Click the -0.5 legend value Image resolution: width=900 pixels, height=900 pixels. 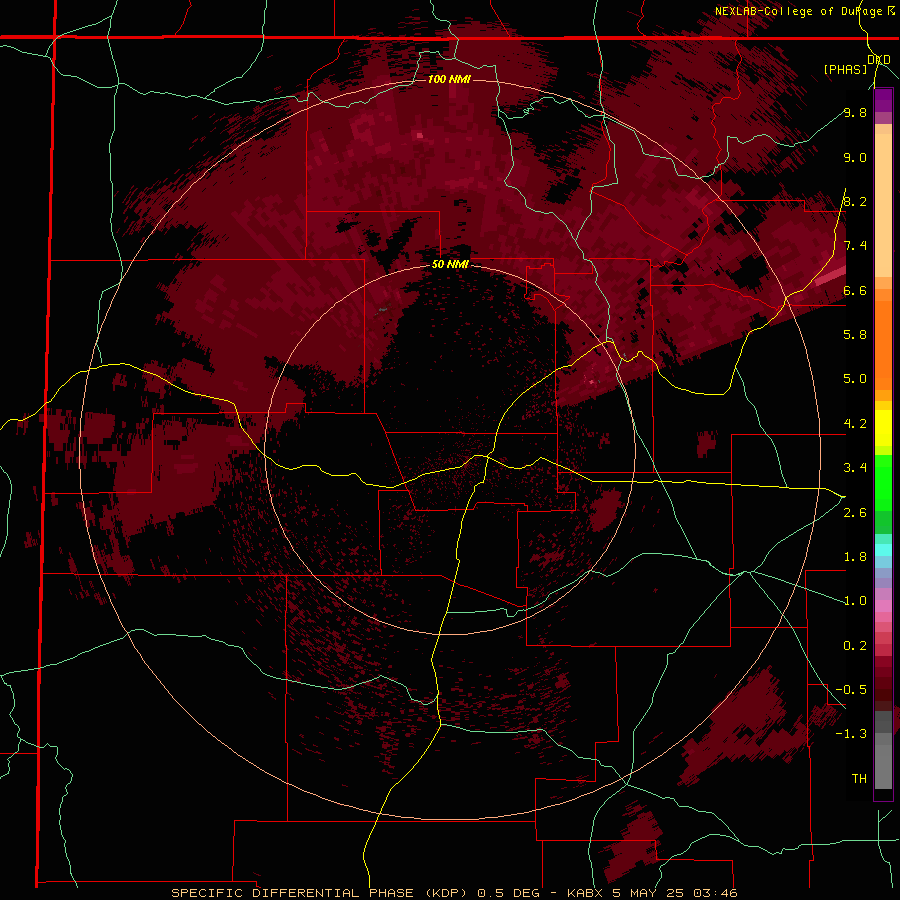click(851, 690)
